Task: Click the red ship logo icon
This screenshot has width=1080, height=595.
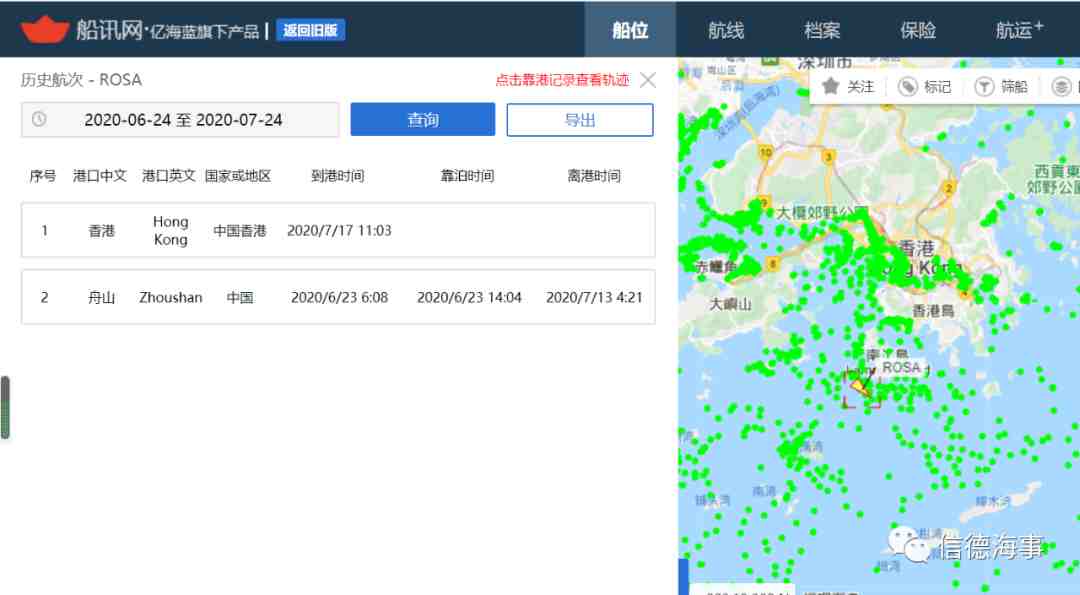Action: (45, 30)
